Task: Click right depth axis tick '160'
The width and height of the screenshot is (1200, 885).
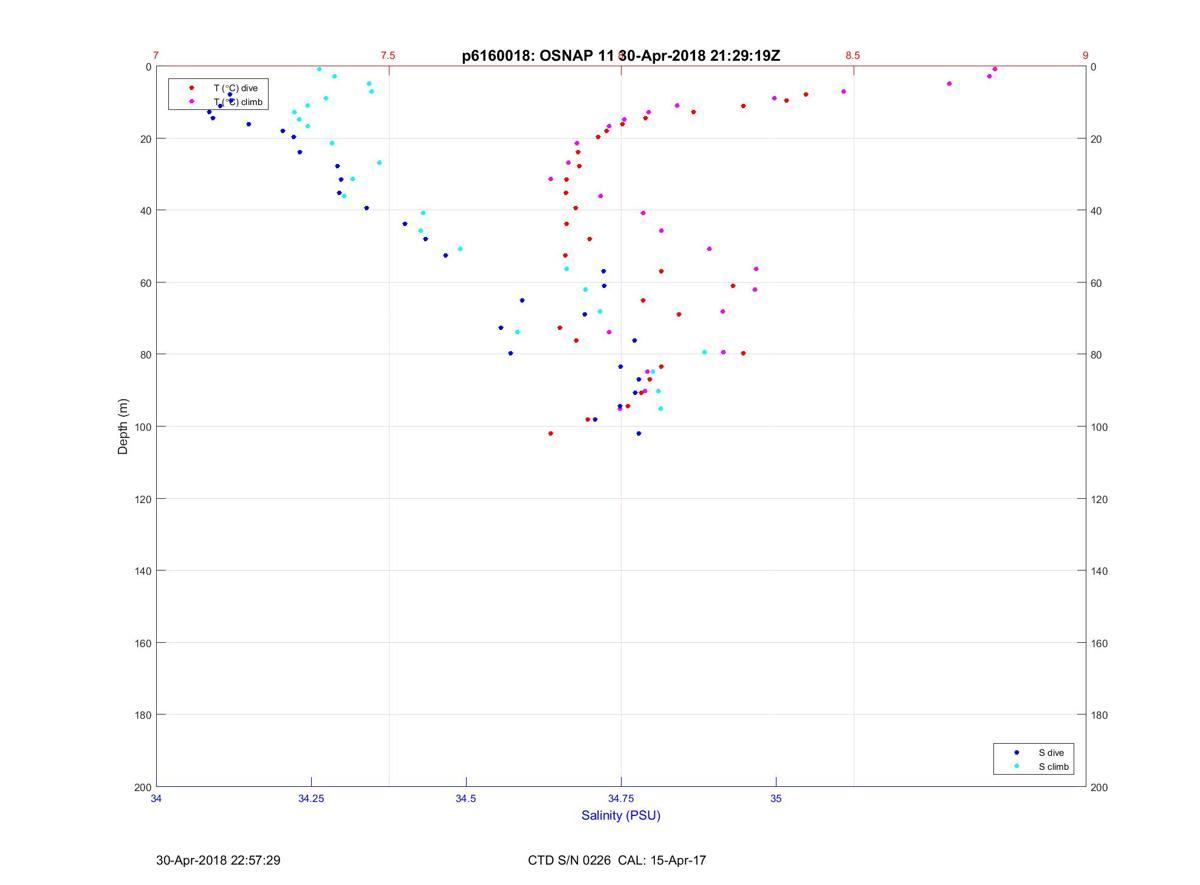Action: click(x=1099, y=643)
